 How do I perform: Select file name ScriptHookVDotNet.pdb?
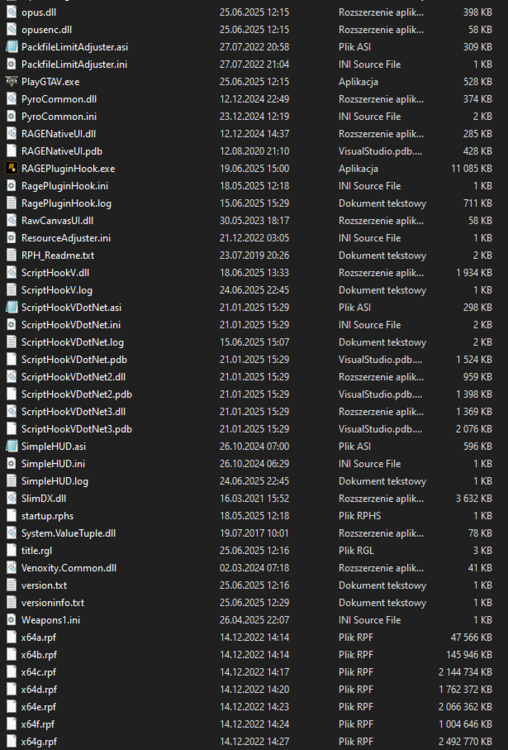[74, 359]
